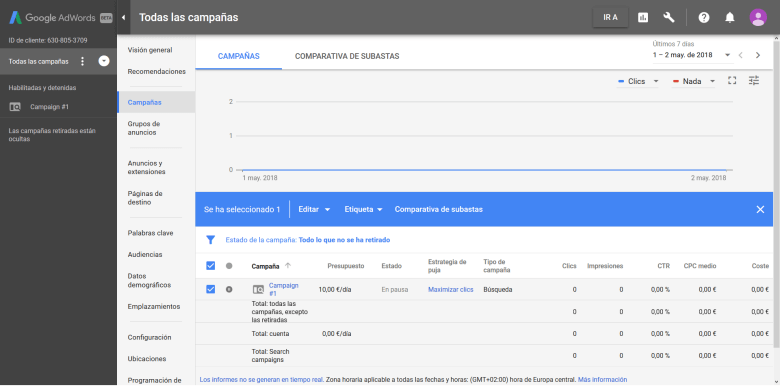Viewport: 780px width, 392px height.
Task: Click the En pausa status cell
Action: 394,290
